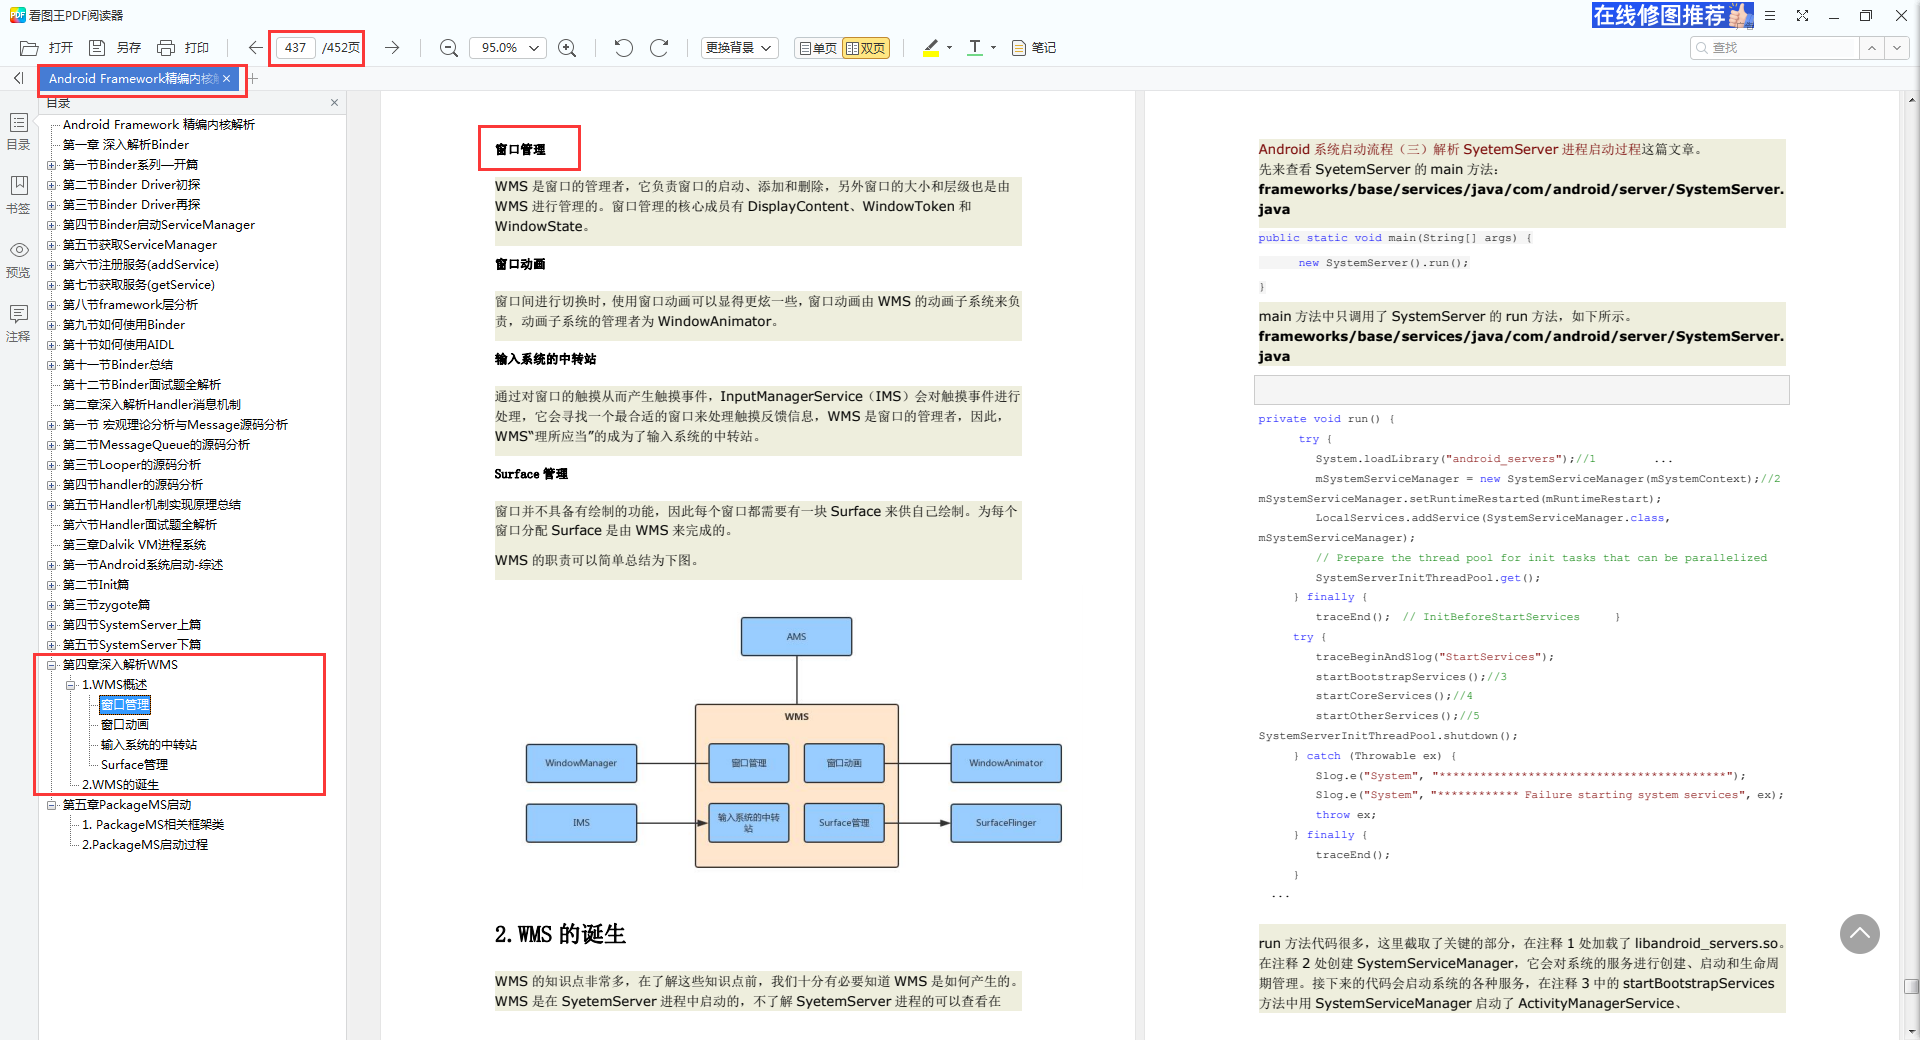The image size is (1920, 1040).
Task: Add a new tab with plus
Action: coord(253,78)
